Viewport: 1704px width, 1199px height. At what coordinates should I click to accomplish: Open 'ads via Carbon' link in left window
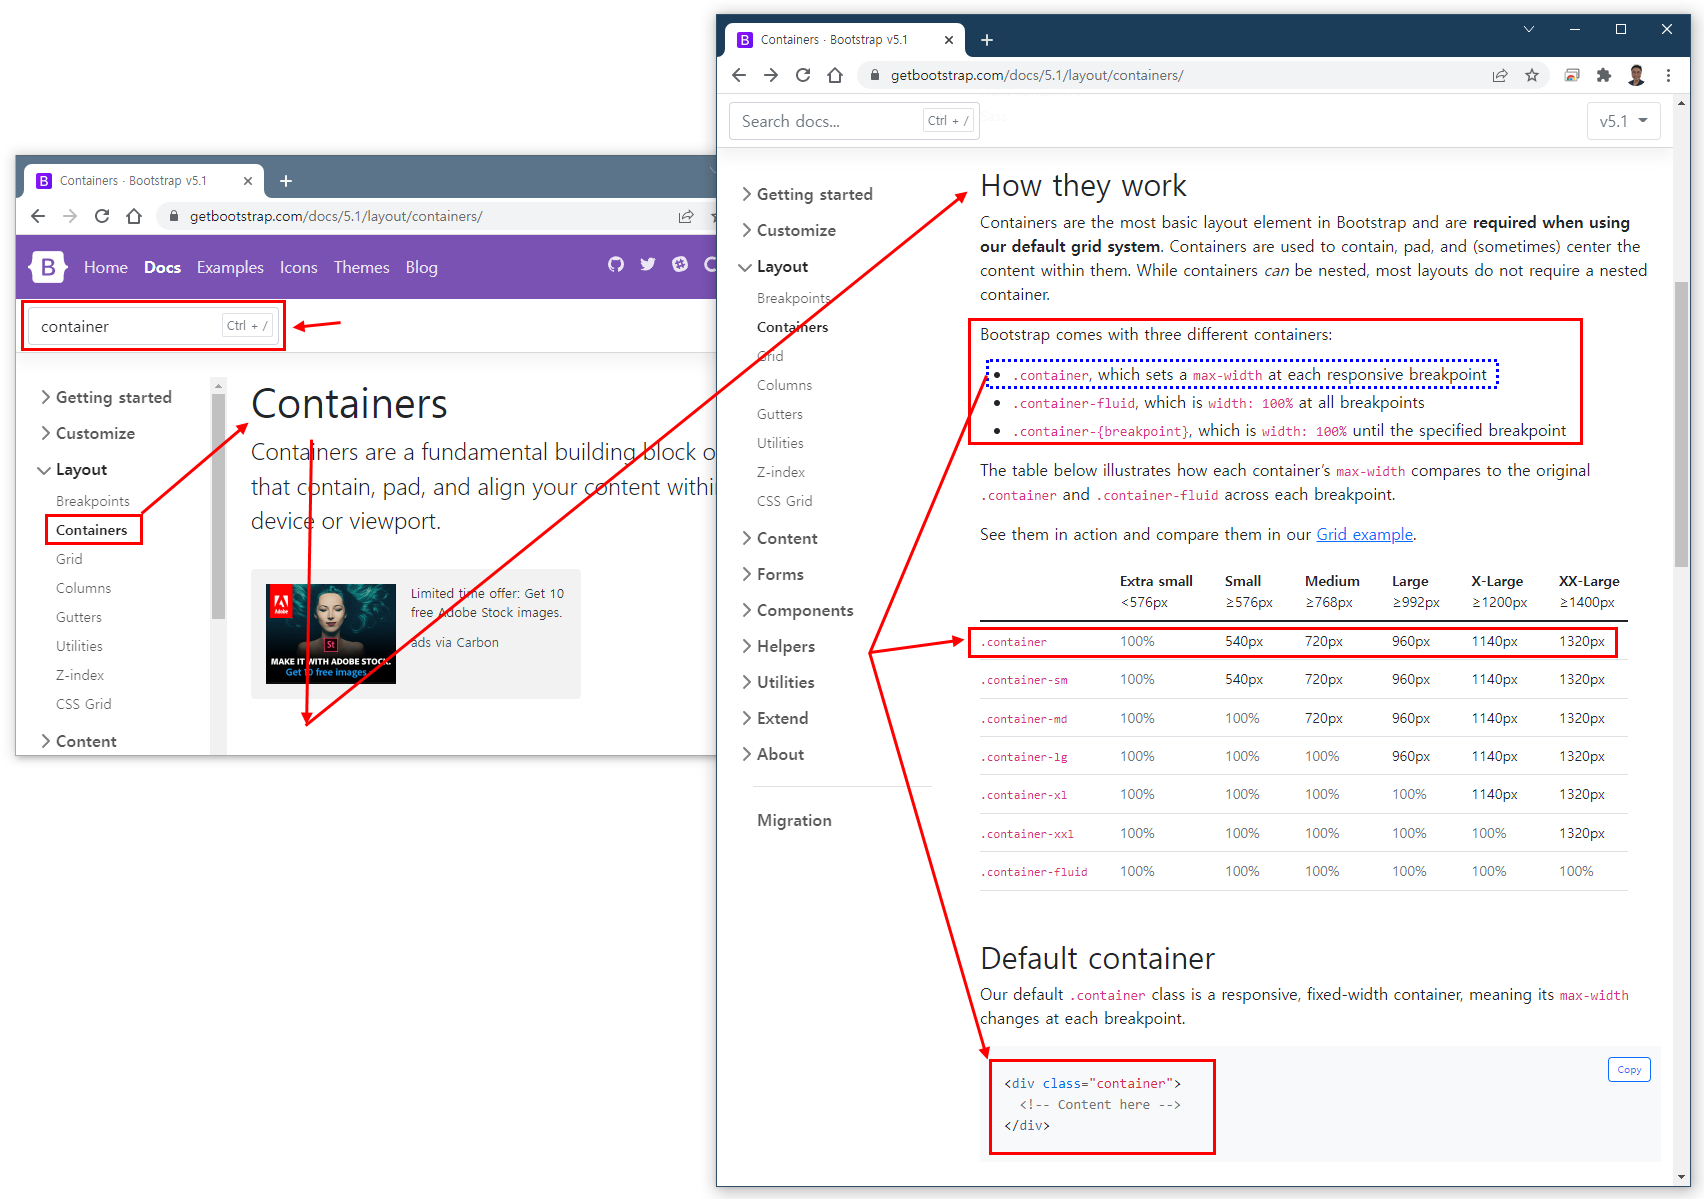click(x=455, y=642)
